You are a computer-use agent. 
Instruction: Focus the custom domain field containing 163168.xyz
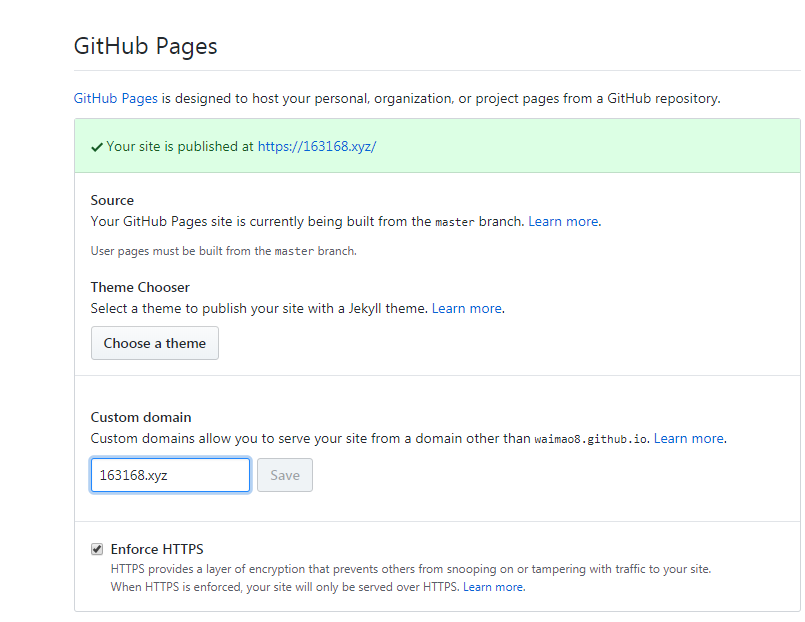pyautogui.click(x=170, y=475)
